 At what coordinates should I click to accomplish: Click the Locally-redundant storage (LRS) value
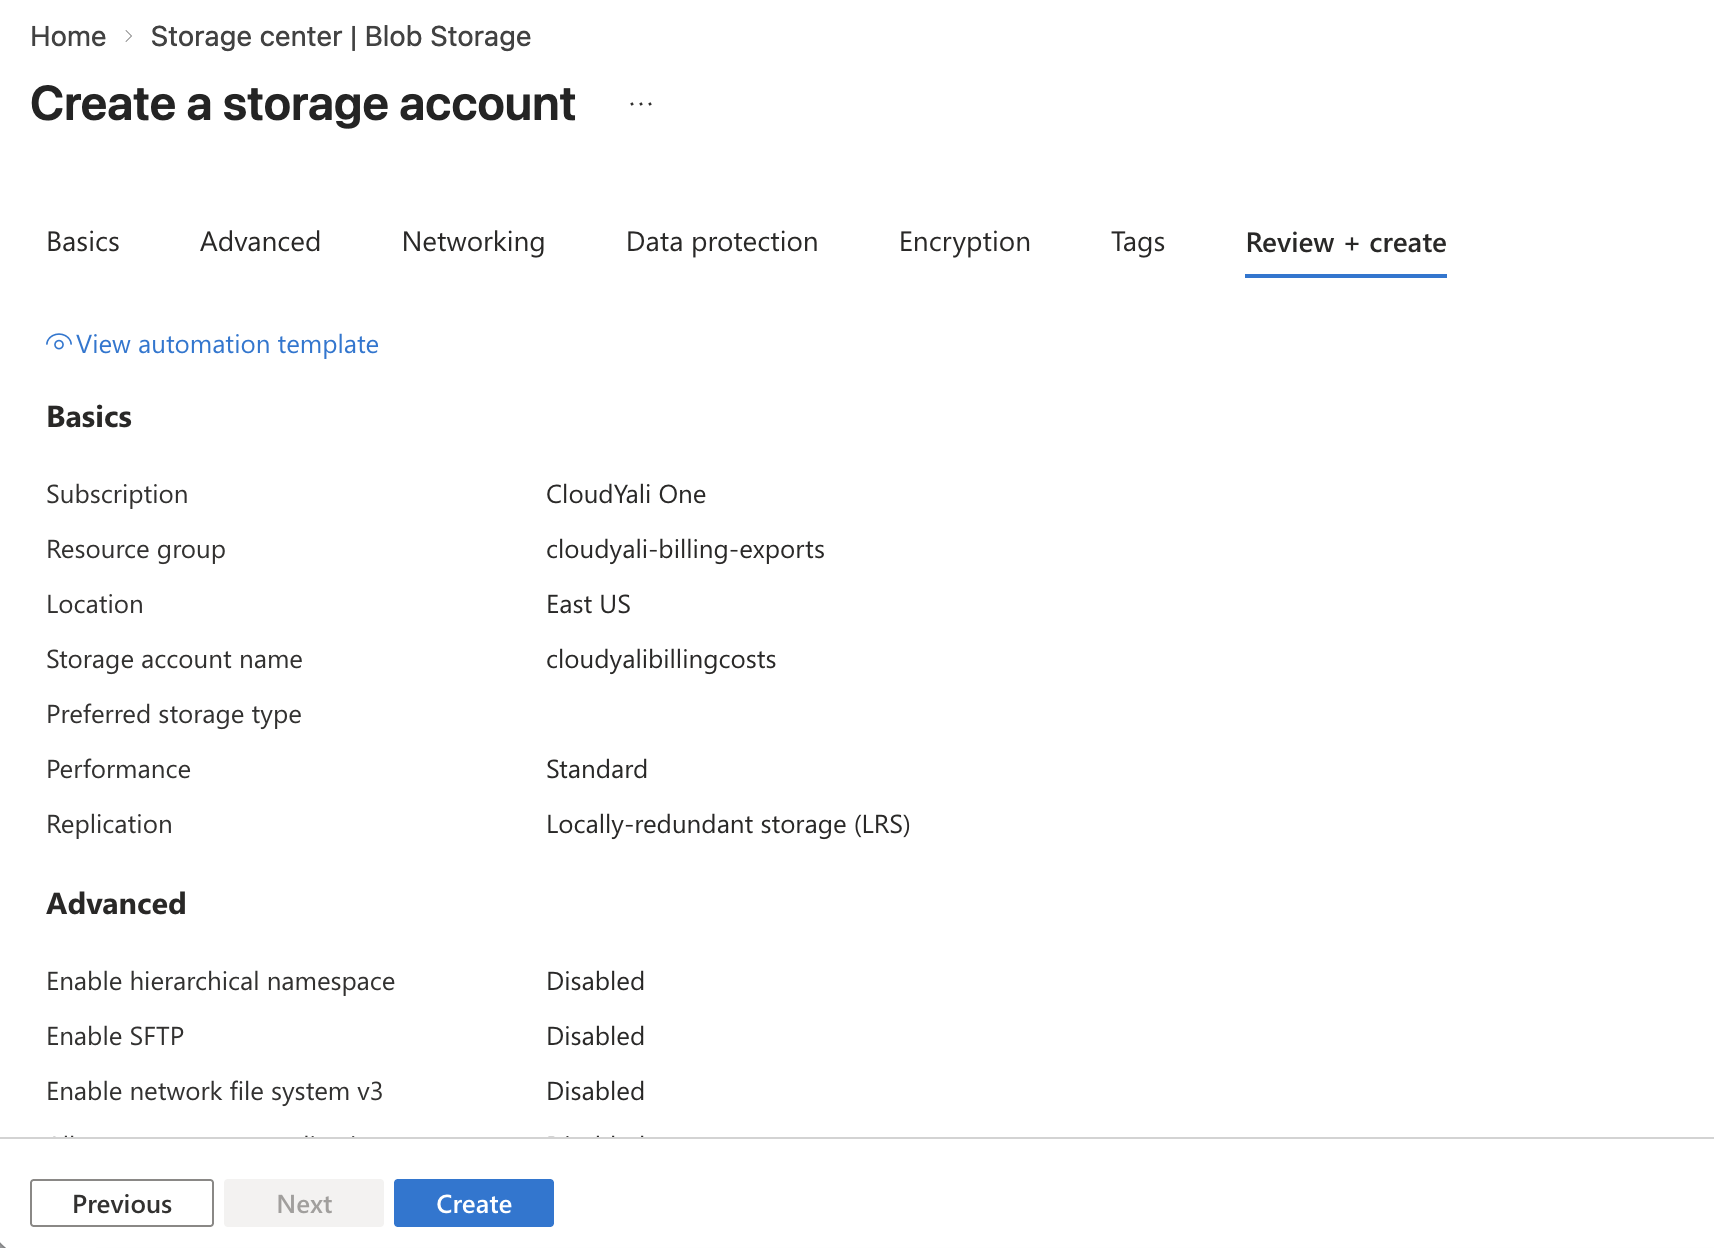pos(728,824)
